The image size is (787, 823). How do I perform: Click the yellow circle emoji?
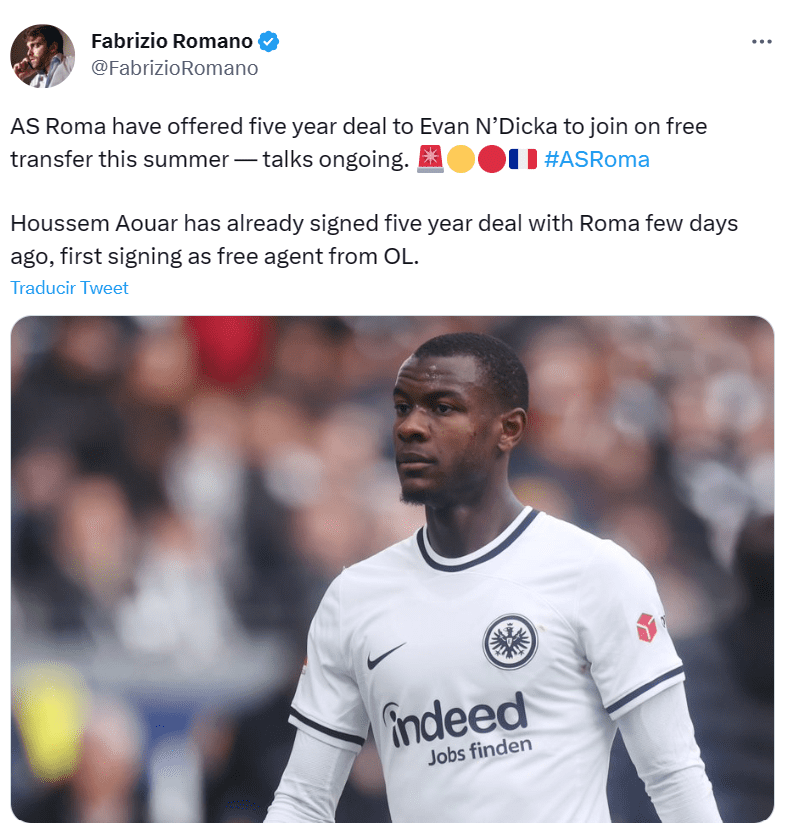tap(460, 159)
